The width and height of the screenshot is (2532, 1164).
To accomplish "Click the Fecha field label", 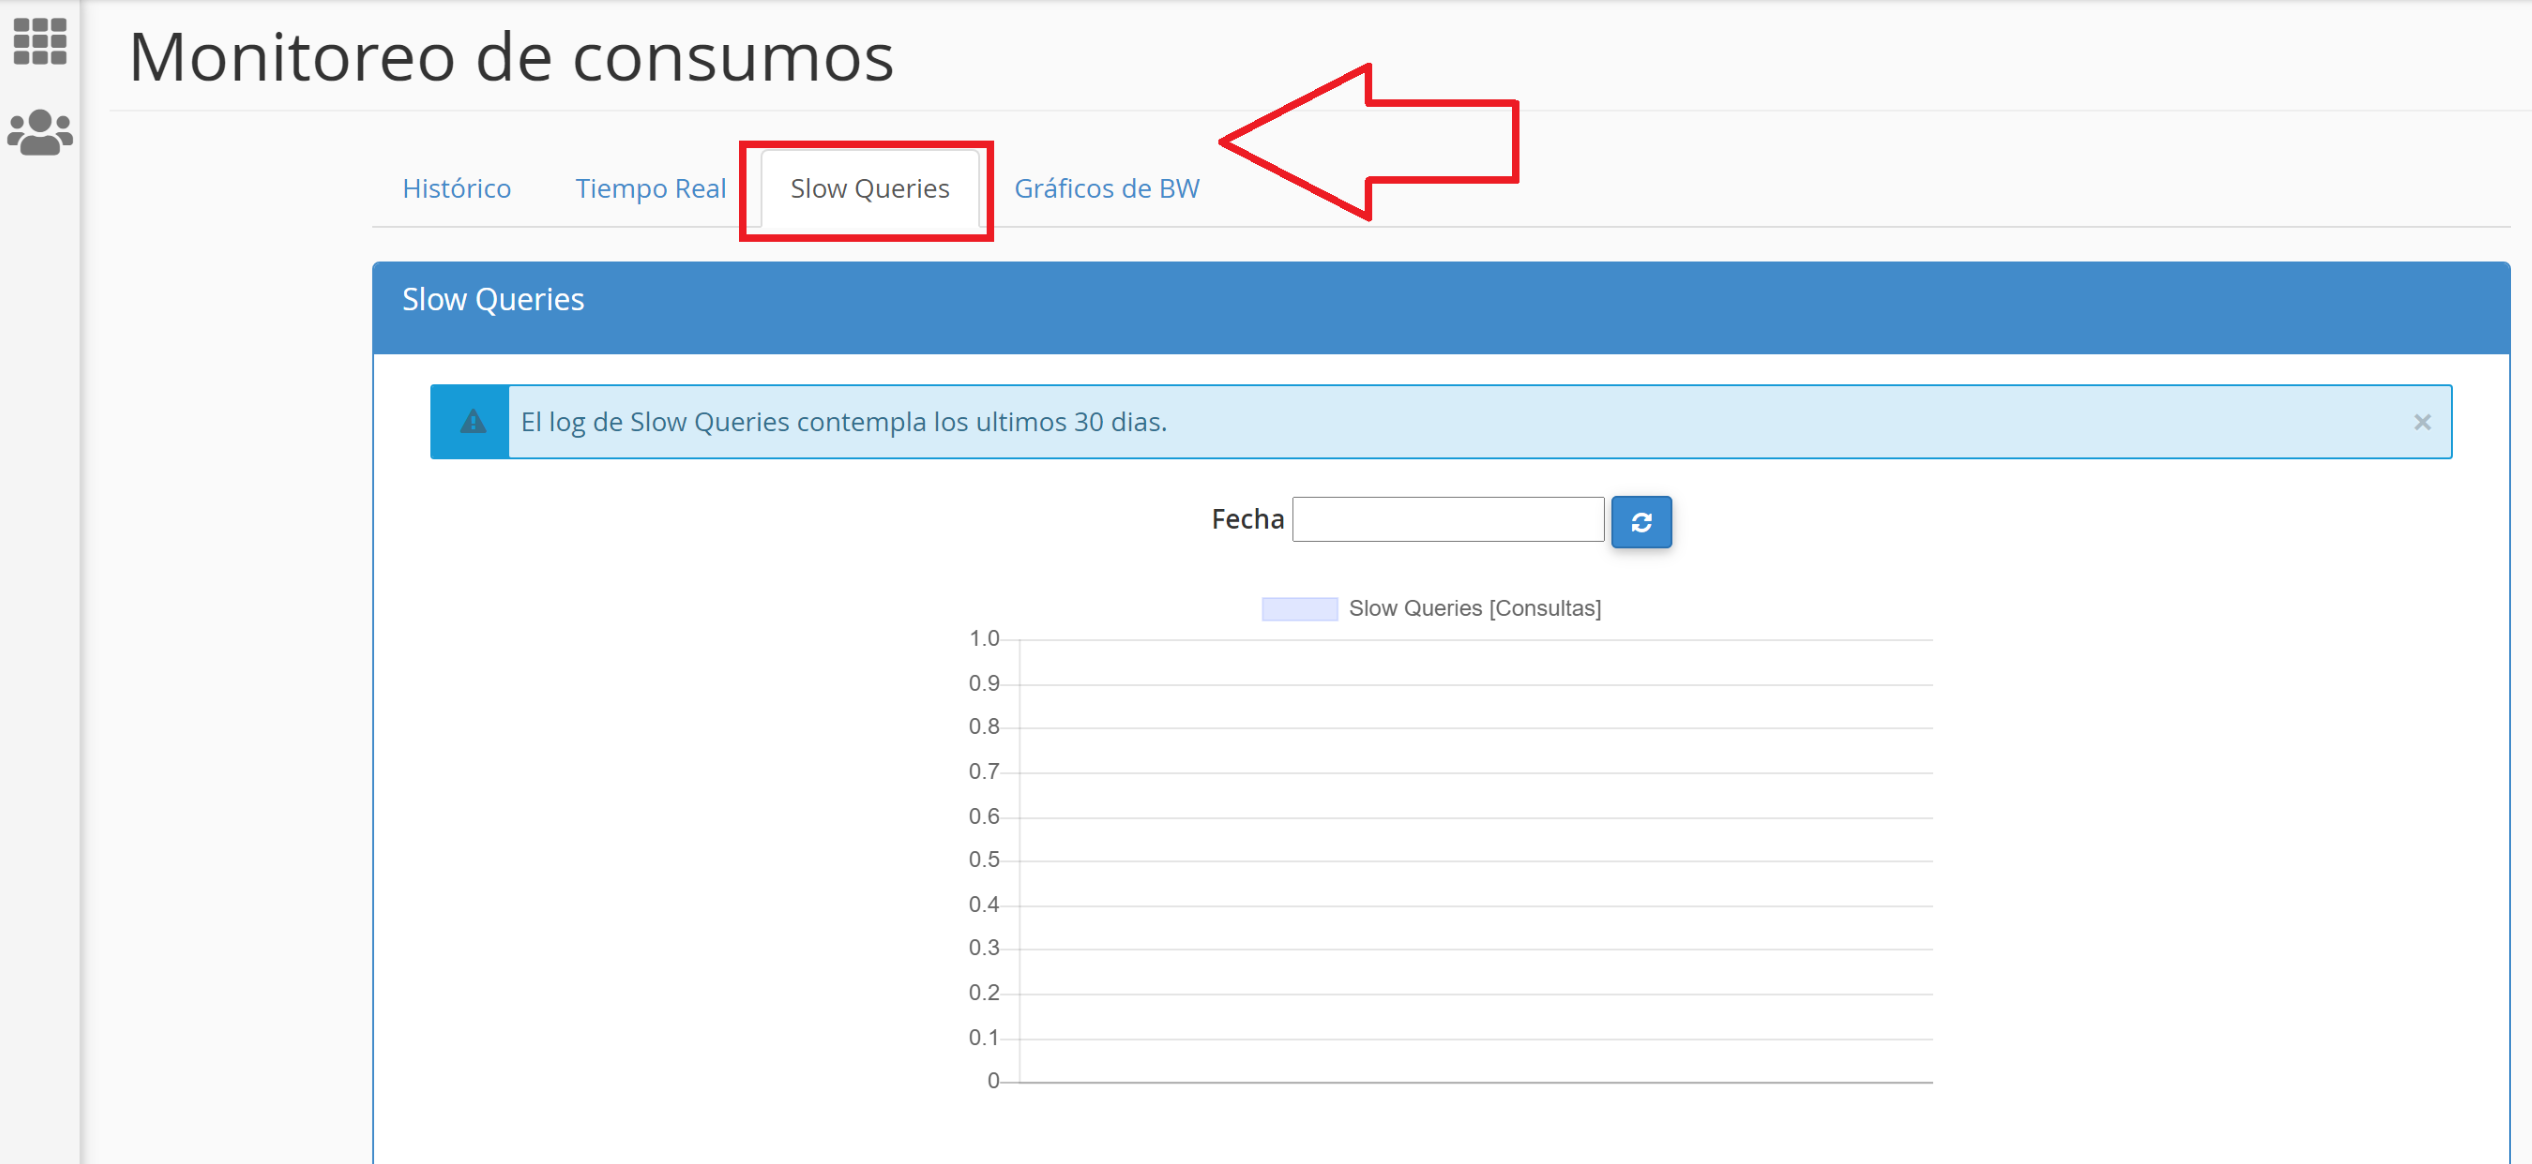I will pos(1247,519).
